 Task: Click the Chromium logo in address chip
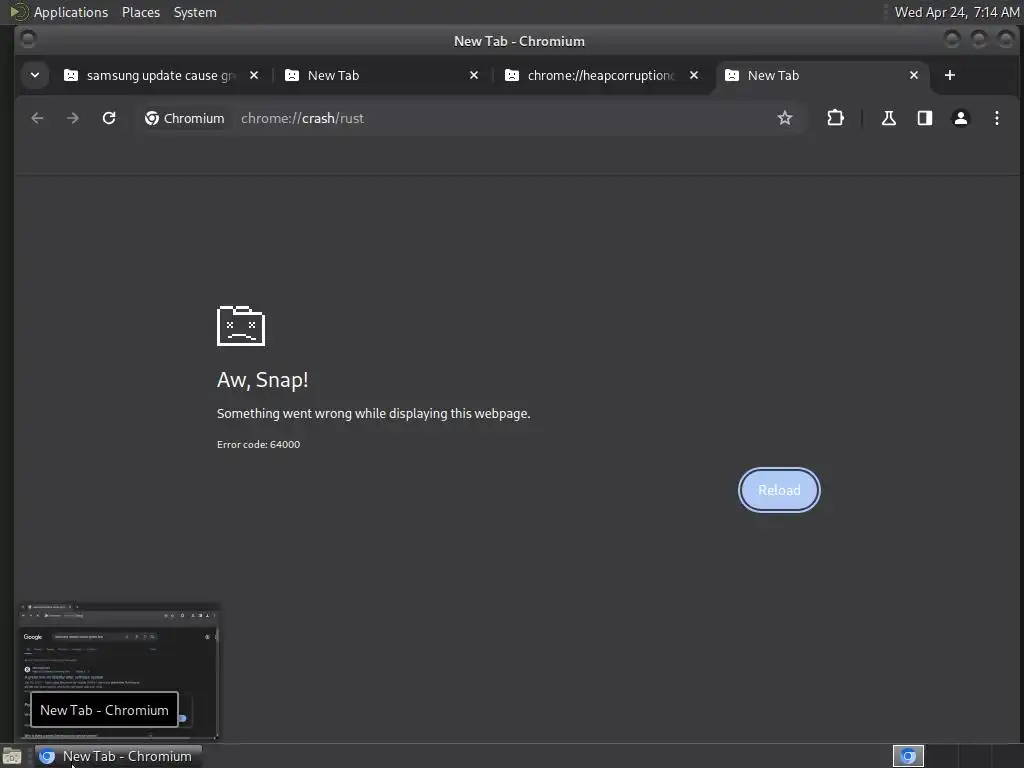(152, 118)
